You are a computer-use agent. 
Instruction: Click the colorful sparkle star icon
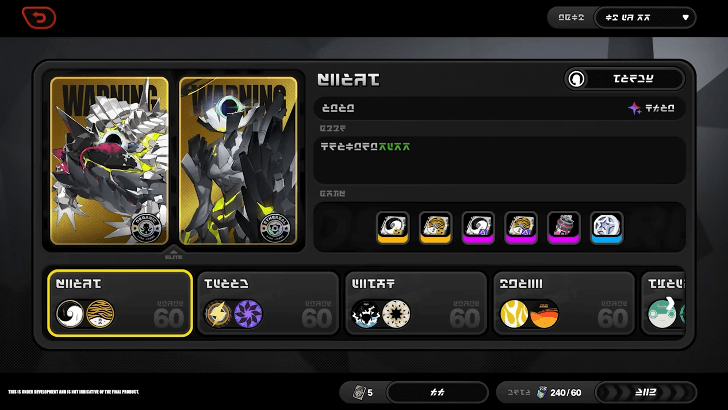click(x=634, y=108)
